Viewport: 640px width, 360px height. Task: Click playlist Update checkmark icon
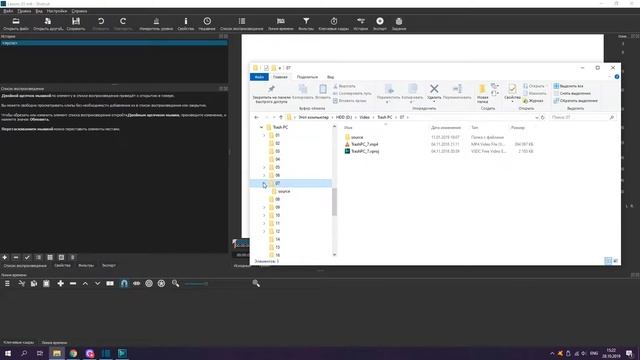(27, 258)
